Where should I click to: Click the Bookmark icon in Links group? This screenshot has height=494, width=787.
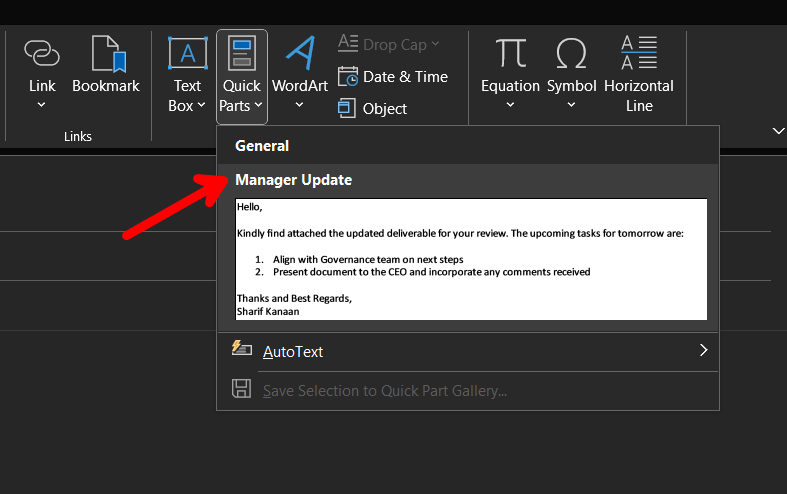[105, 54]
